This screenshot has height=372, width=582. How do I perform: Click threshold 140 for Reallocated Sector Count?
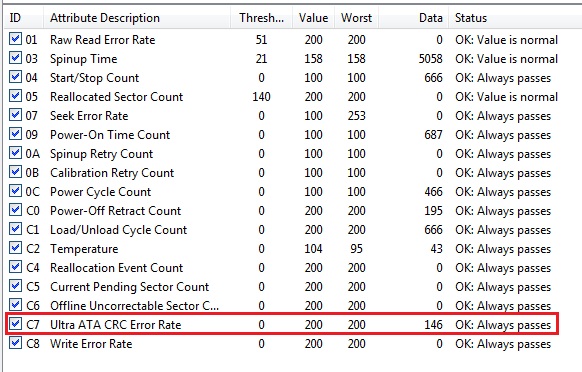[x=261, y=97]
